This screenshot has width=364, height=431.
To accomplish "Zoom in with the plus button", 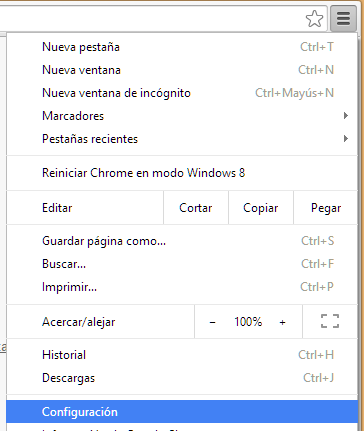I will coord(282,322).
